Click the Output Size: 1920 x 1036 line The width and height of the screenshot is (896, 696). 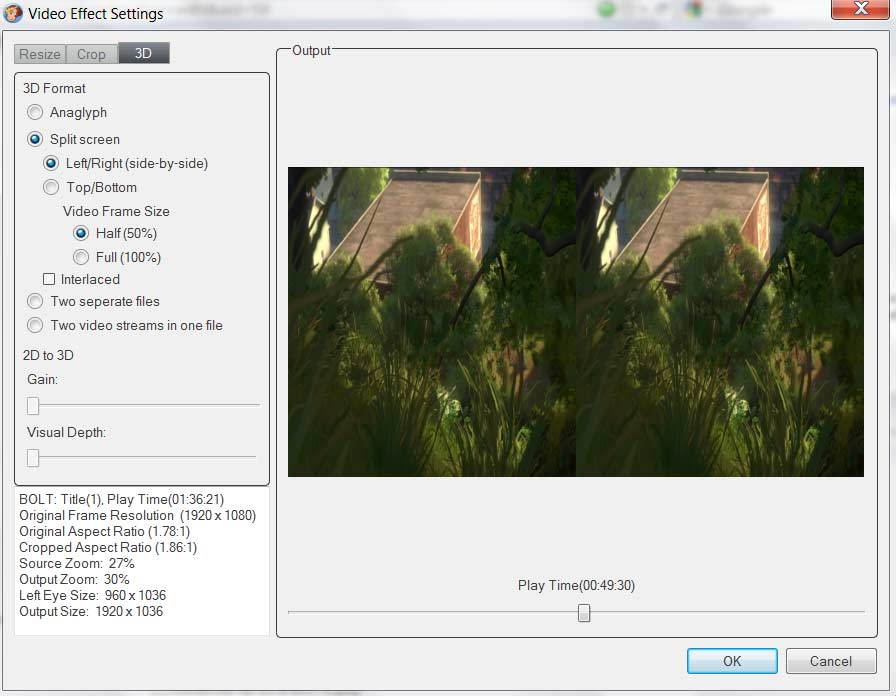point(91,611)
